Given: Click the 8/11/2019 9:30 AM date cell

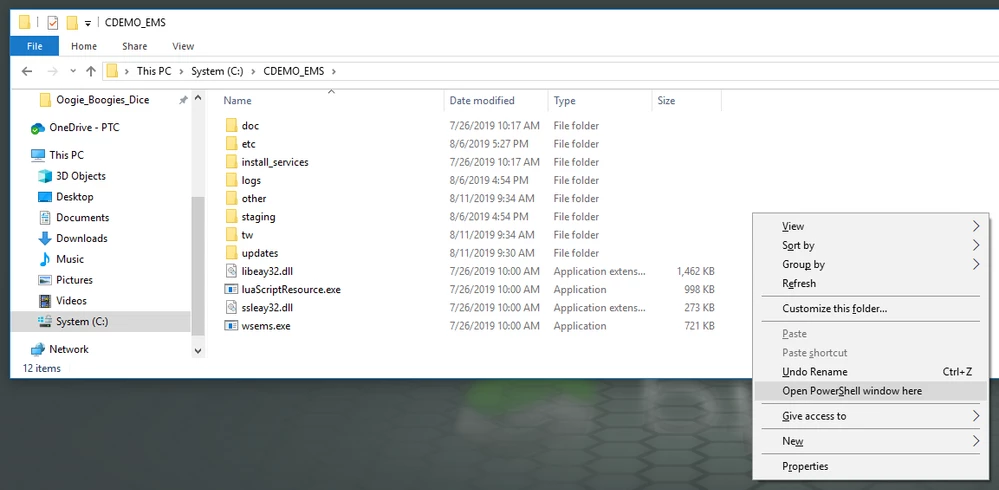Looking at the screenshot, I should click(x=492, y=253).
